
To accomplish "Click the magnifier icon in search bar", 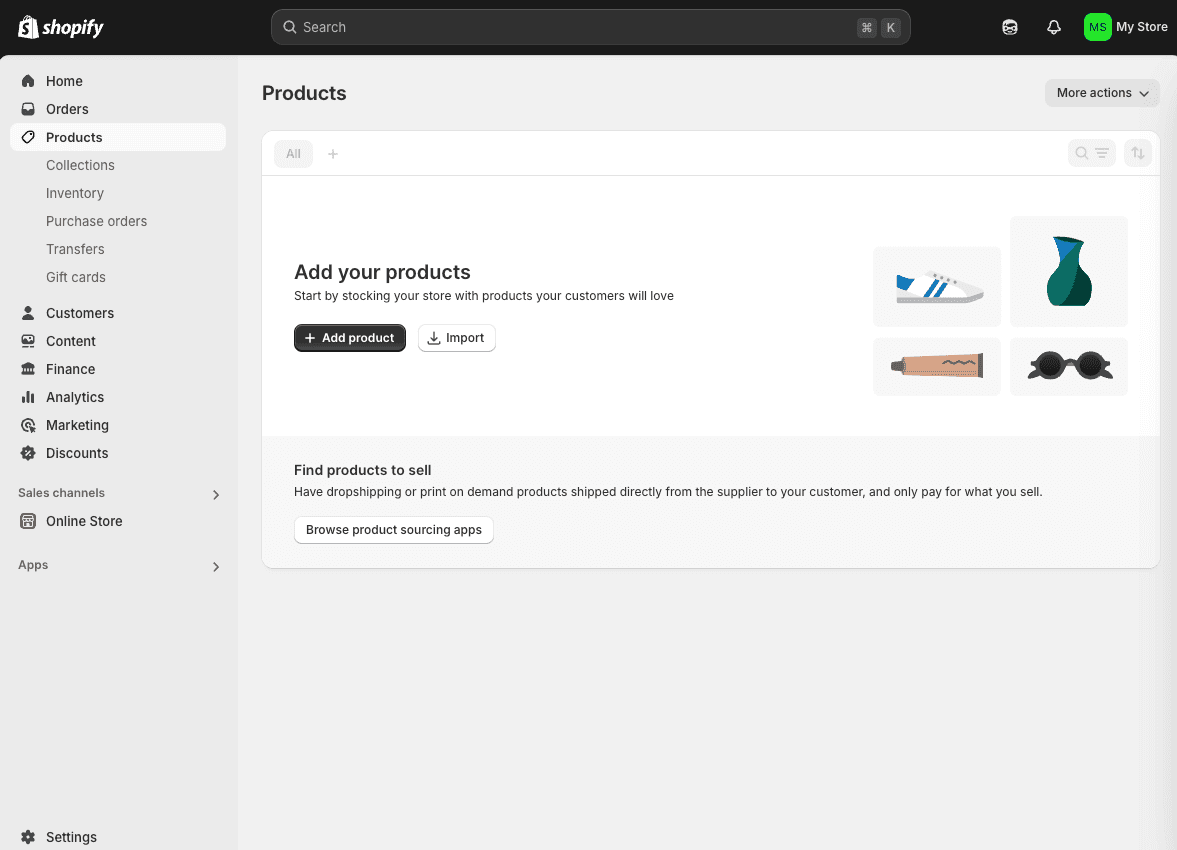I will click(x=290, y=27).
